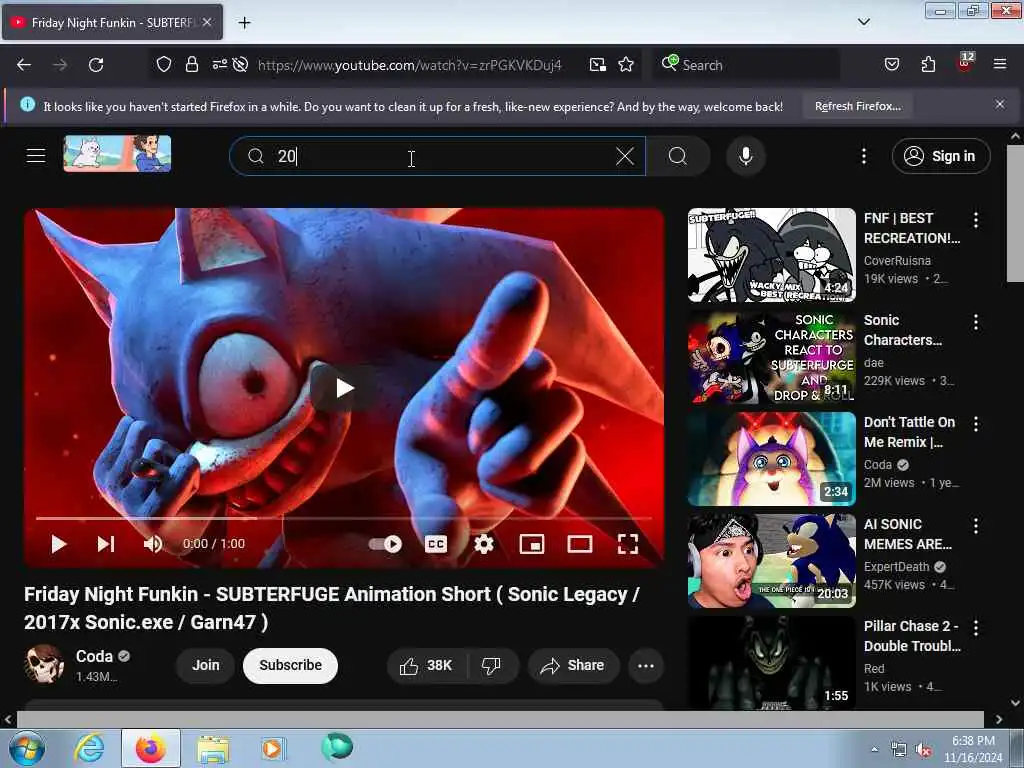The width and height of the screenshot is (1024, 768).
Task: Reload the page with the refresh icon
Action: tap(96, 65)
